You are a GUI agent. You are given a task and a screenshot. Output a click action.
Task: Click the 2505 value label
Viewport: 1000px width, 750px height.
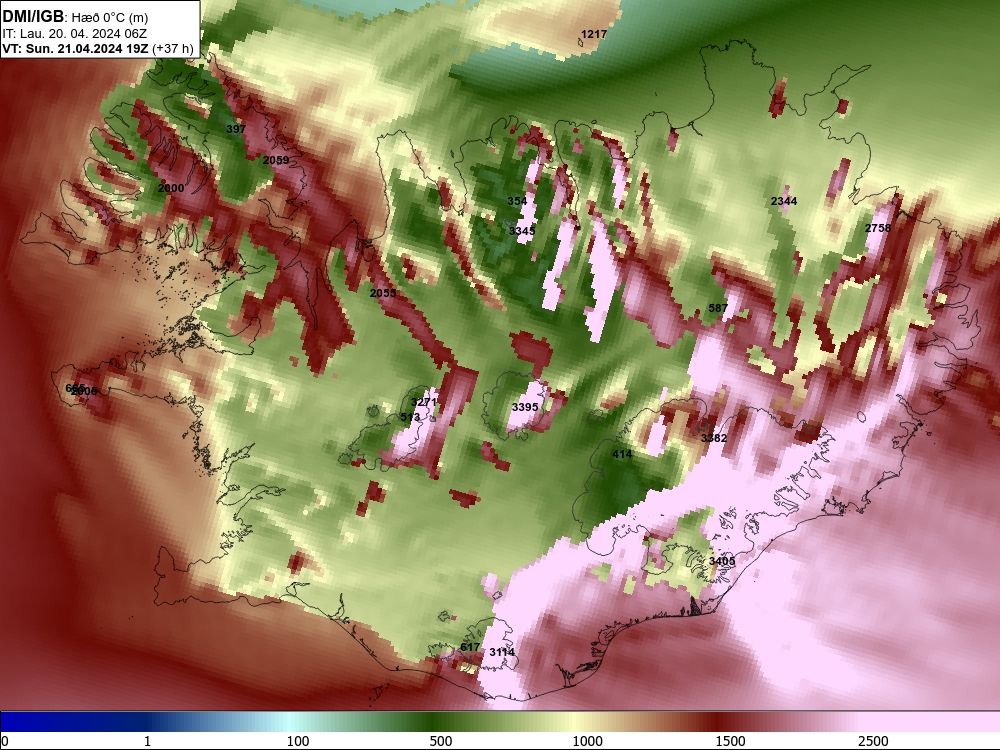coord(85,392)
